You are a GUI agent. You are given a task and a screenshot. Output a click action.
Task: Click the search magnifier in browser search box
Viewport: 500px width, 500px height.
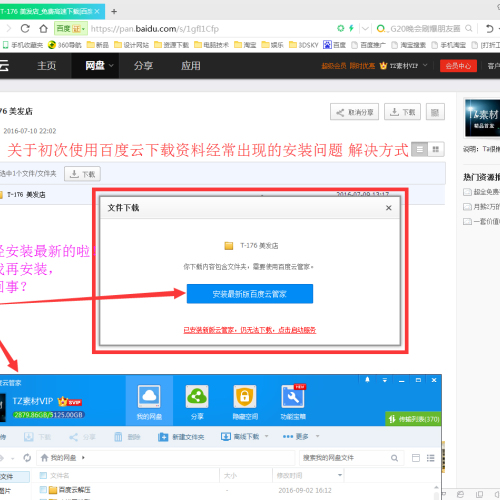pyautogui.click(x=469, y=29)
